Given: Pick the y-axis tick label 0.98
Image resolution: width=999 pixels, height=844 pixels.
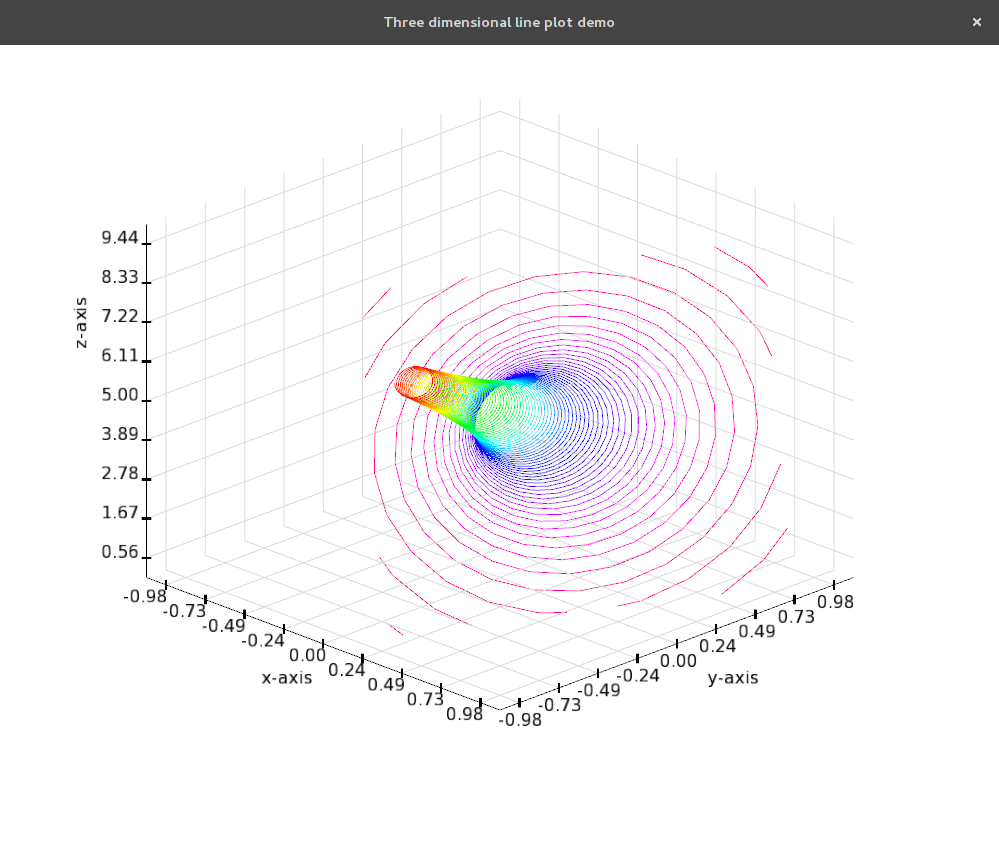Looking at the screenshot, I should [x=835, y=602].
